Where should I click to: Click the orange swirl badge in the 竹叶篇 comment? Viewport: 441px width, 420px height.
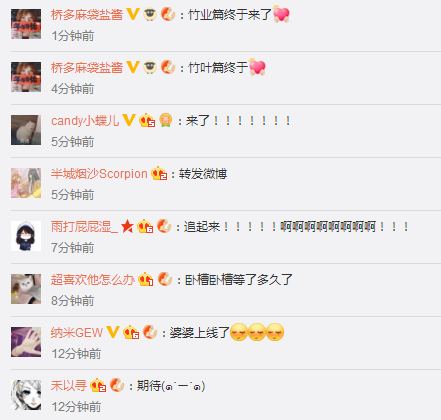pos(168,68)
